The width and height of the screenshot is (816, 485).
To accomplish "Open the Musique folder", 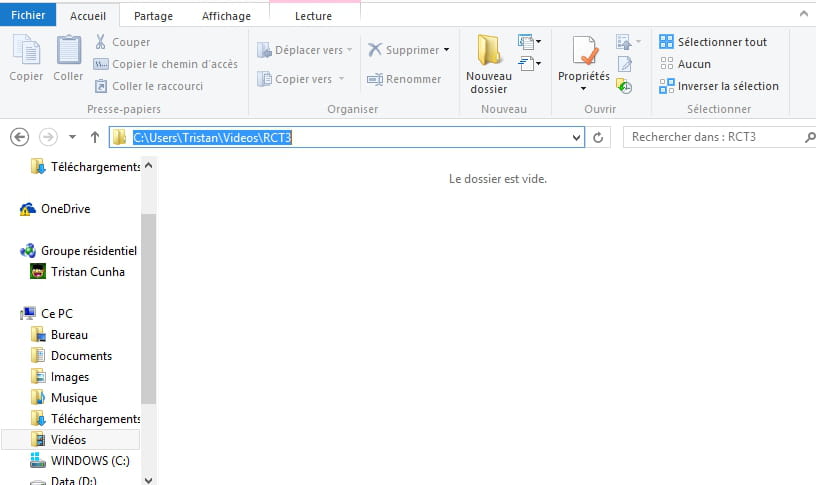I will [x=64, y=398].
